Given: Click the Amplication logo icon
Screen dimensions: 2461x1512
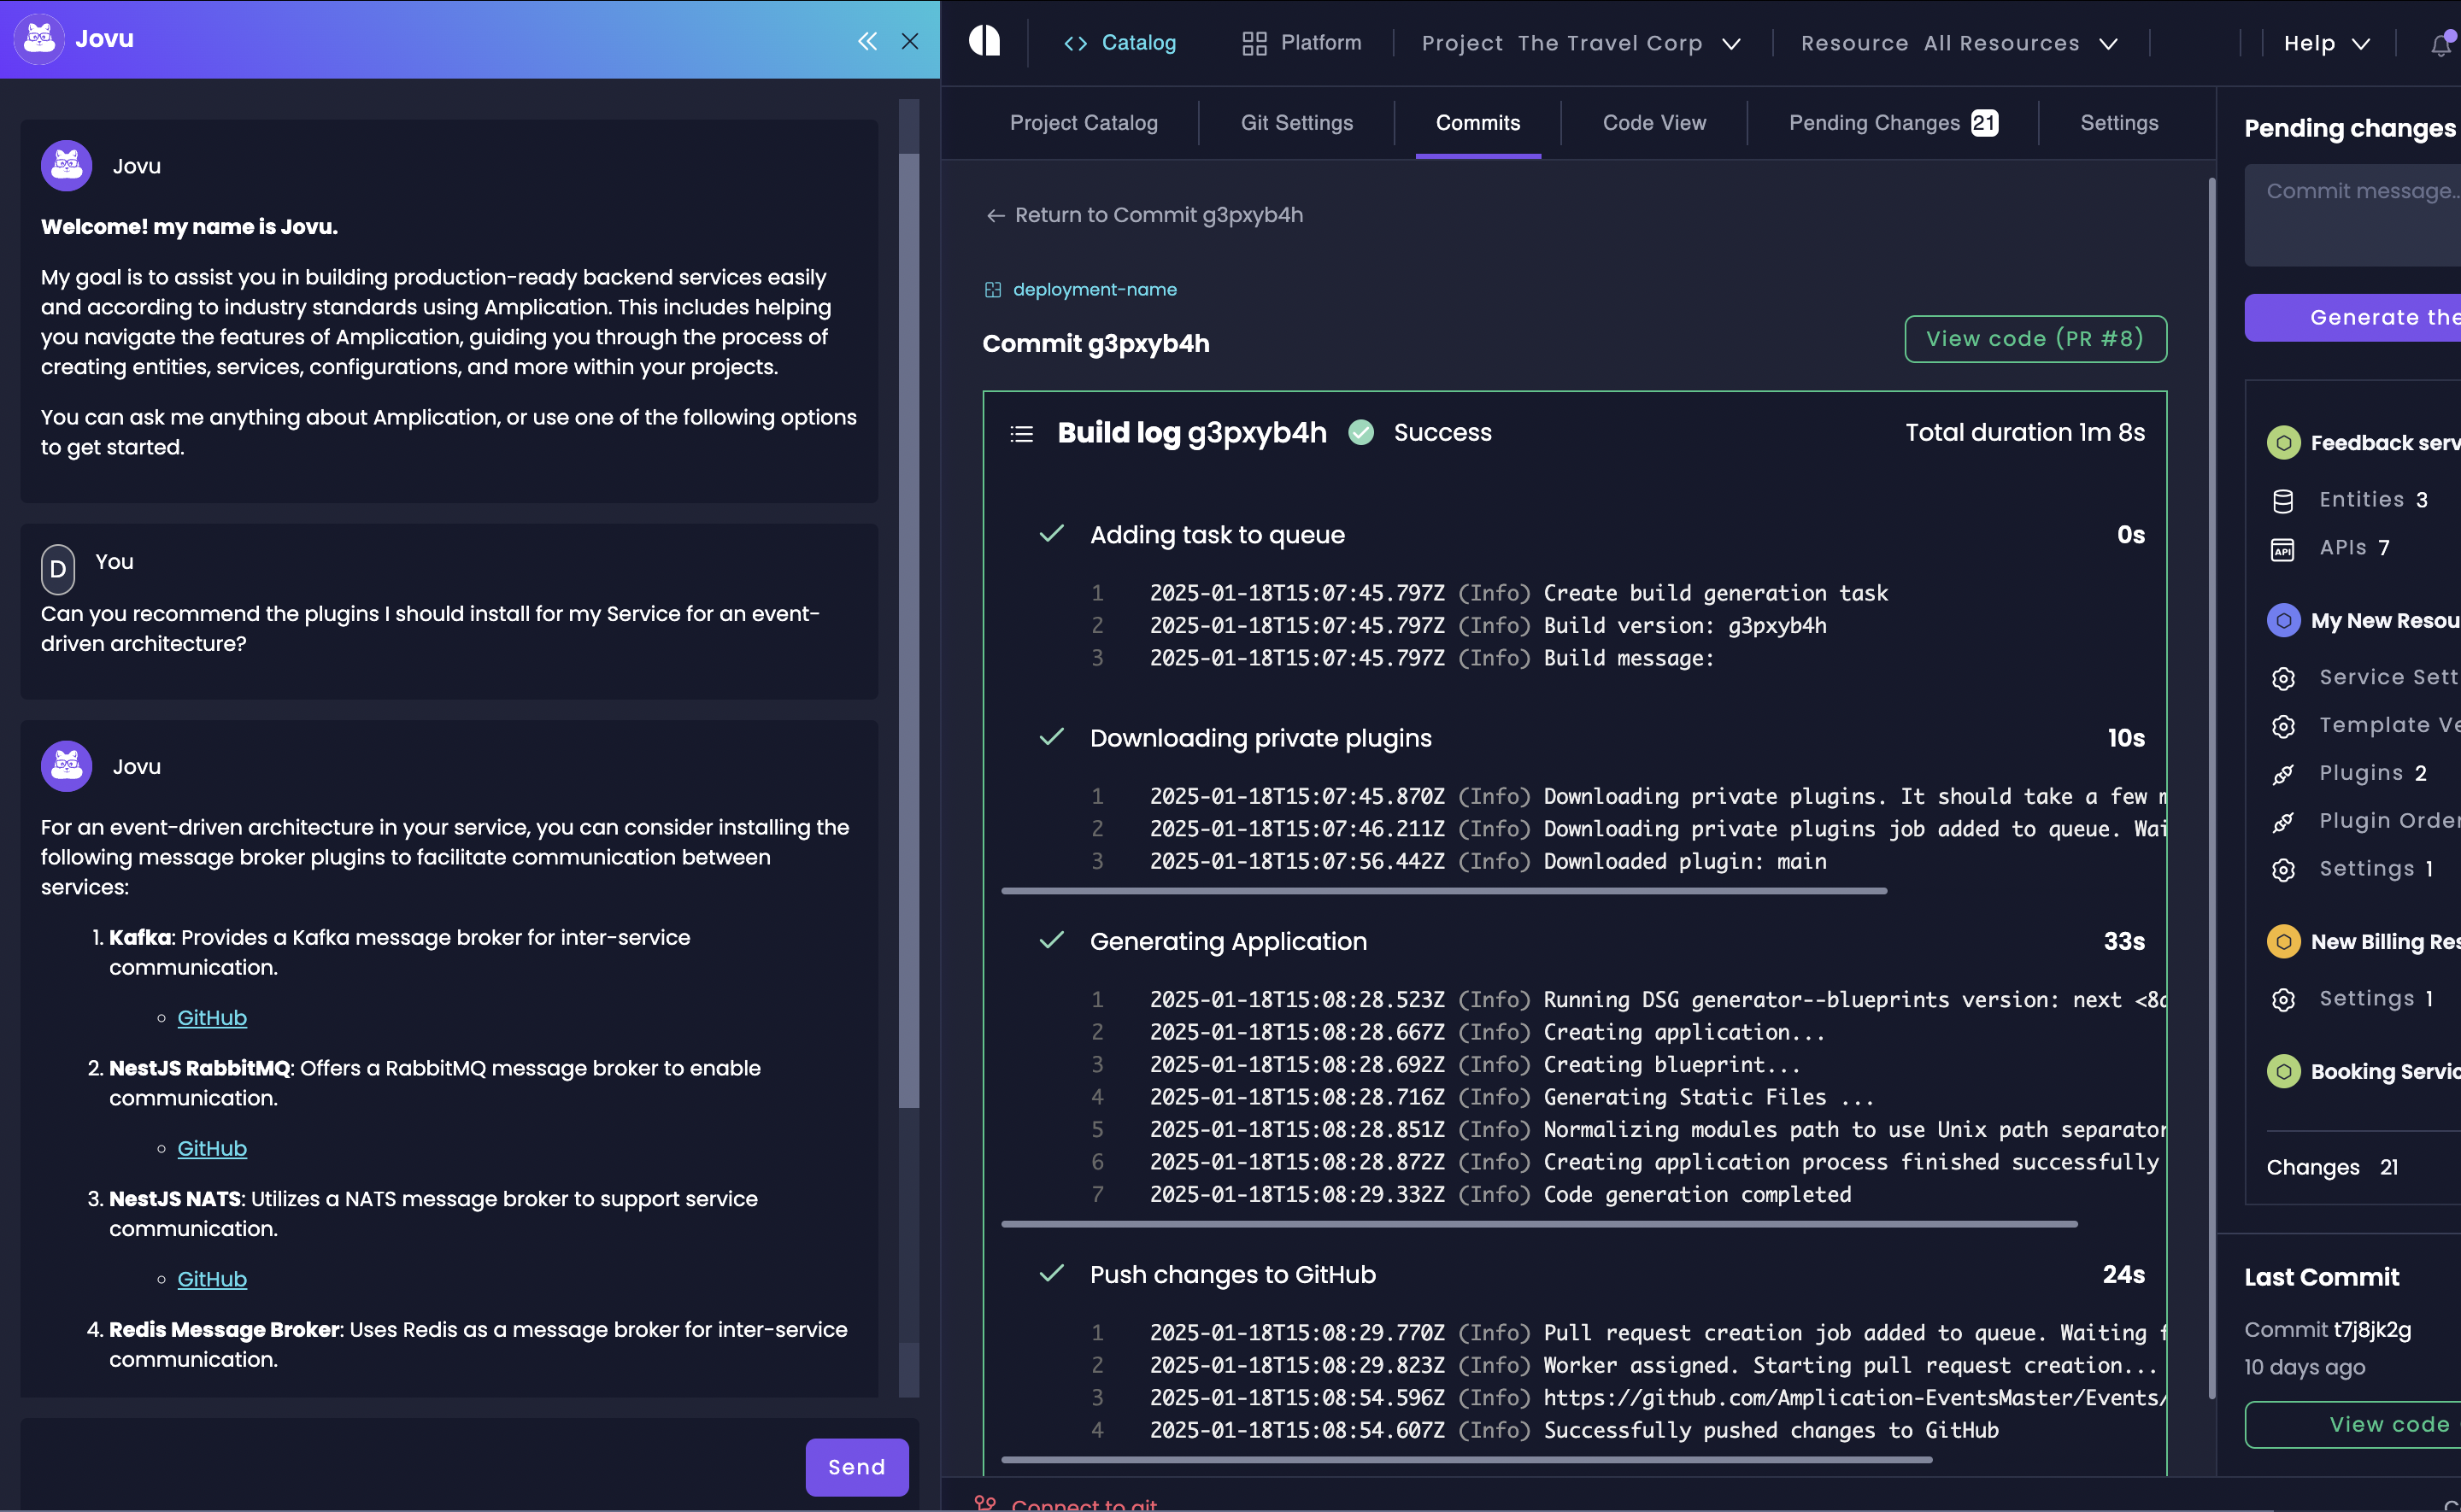Looking at the screenshot, I should click(985, 41).
